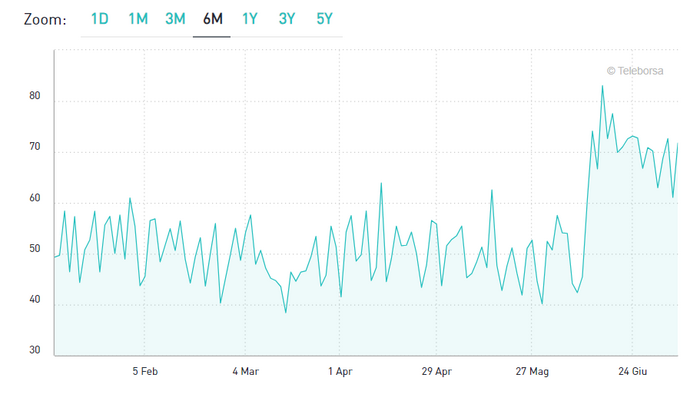This screenshot has width=690, height=401.
Task: Click the 30 y-axis label
Action: (35, 351)
